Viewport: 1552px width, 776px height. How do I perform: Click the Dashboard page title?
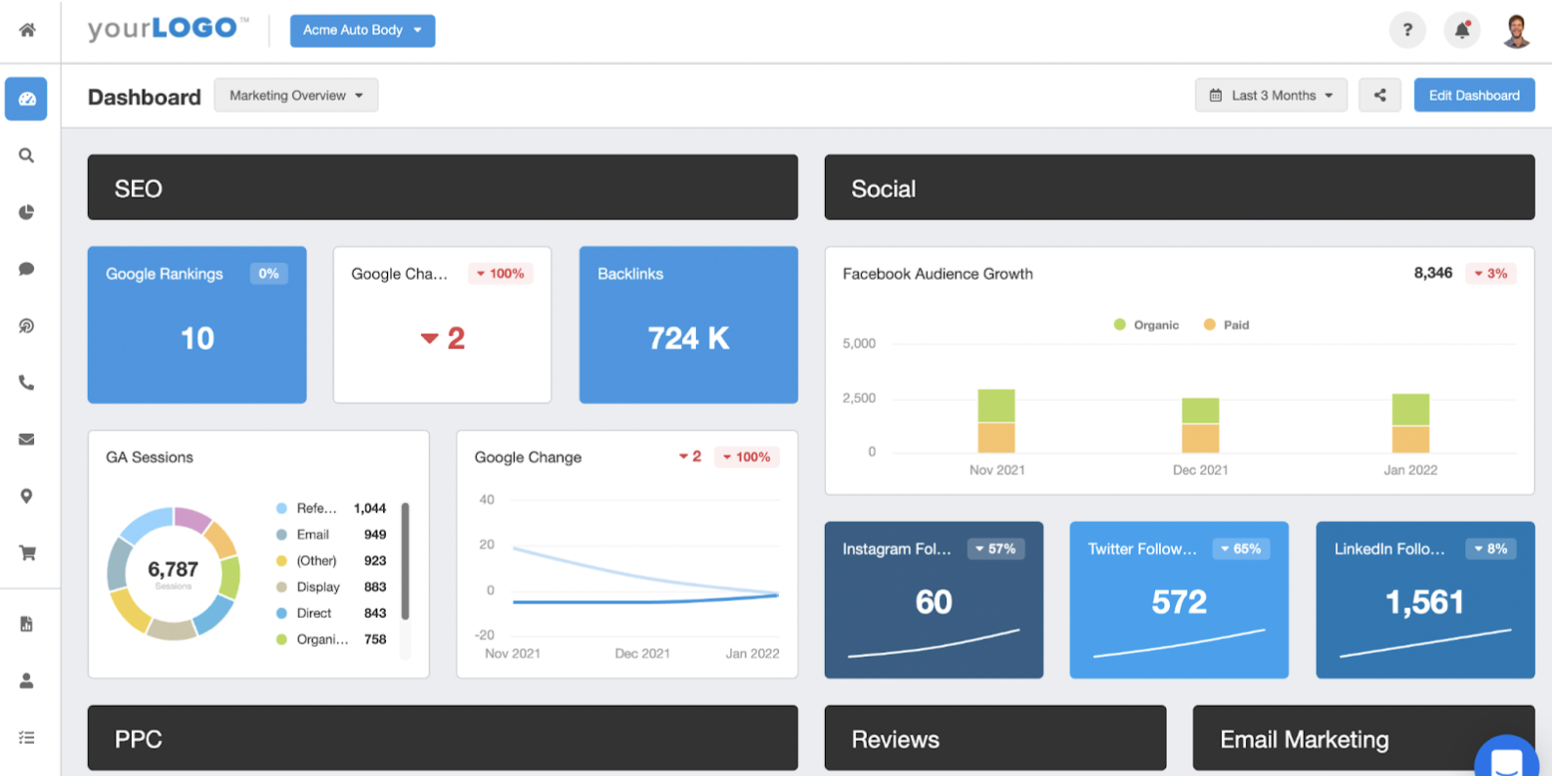click(144, 97)
